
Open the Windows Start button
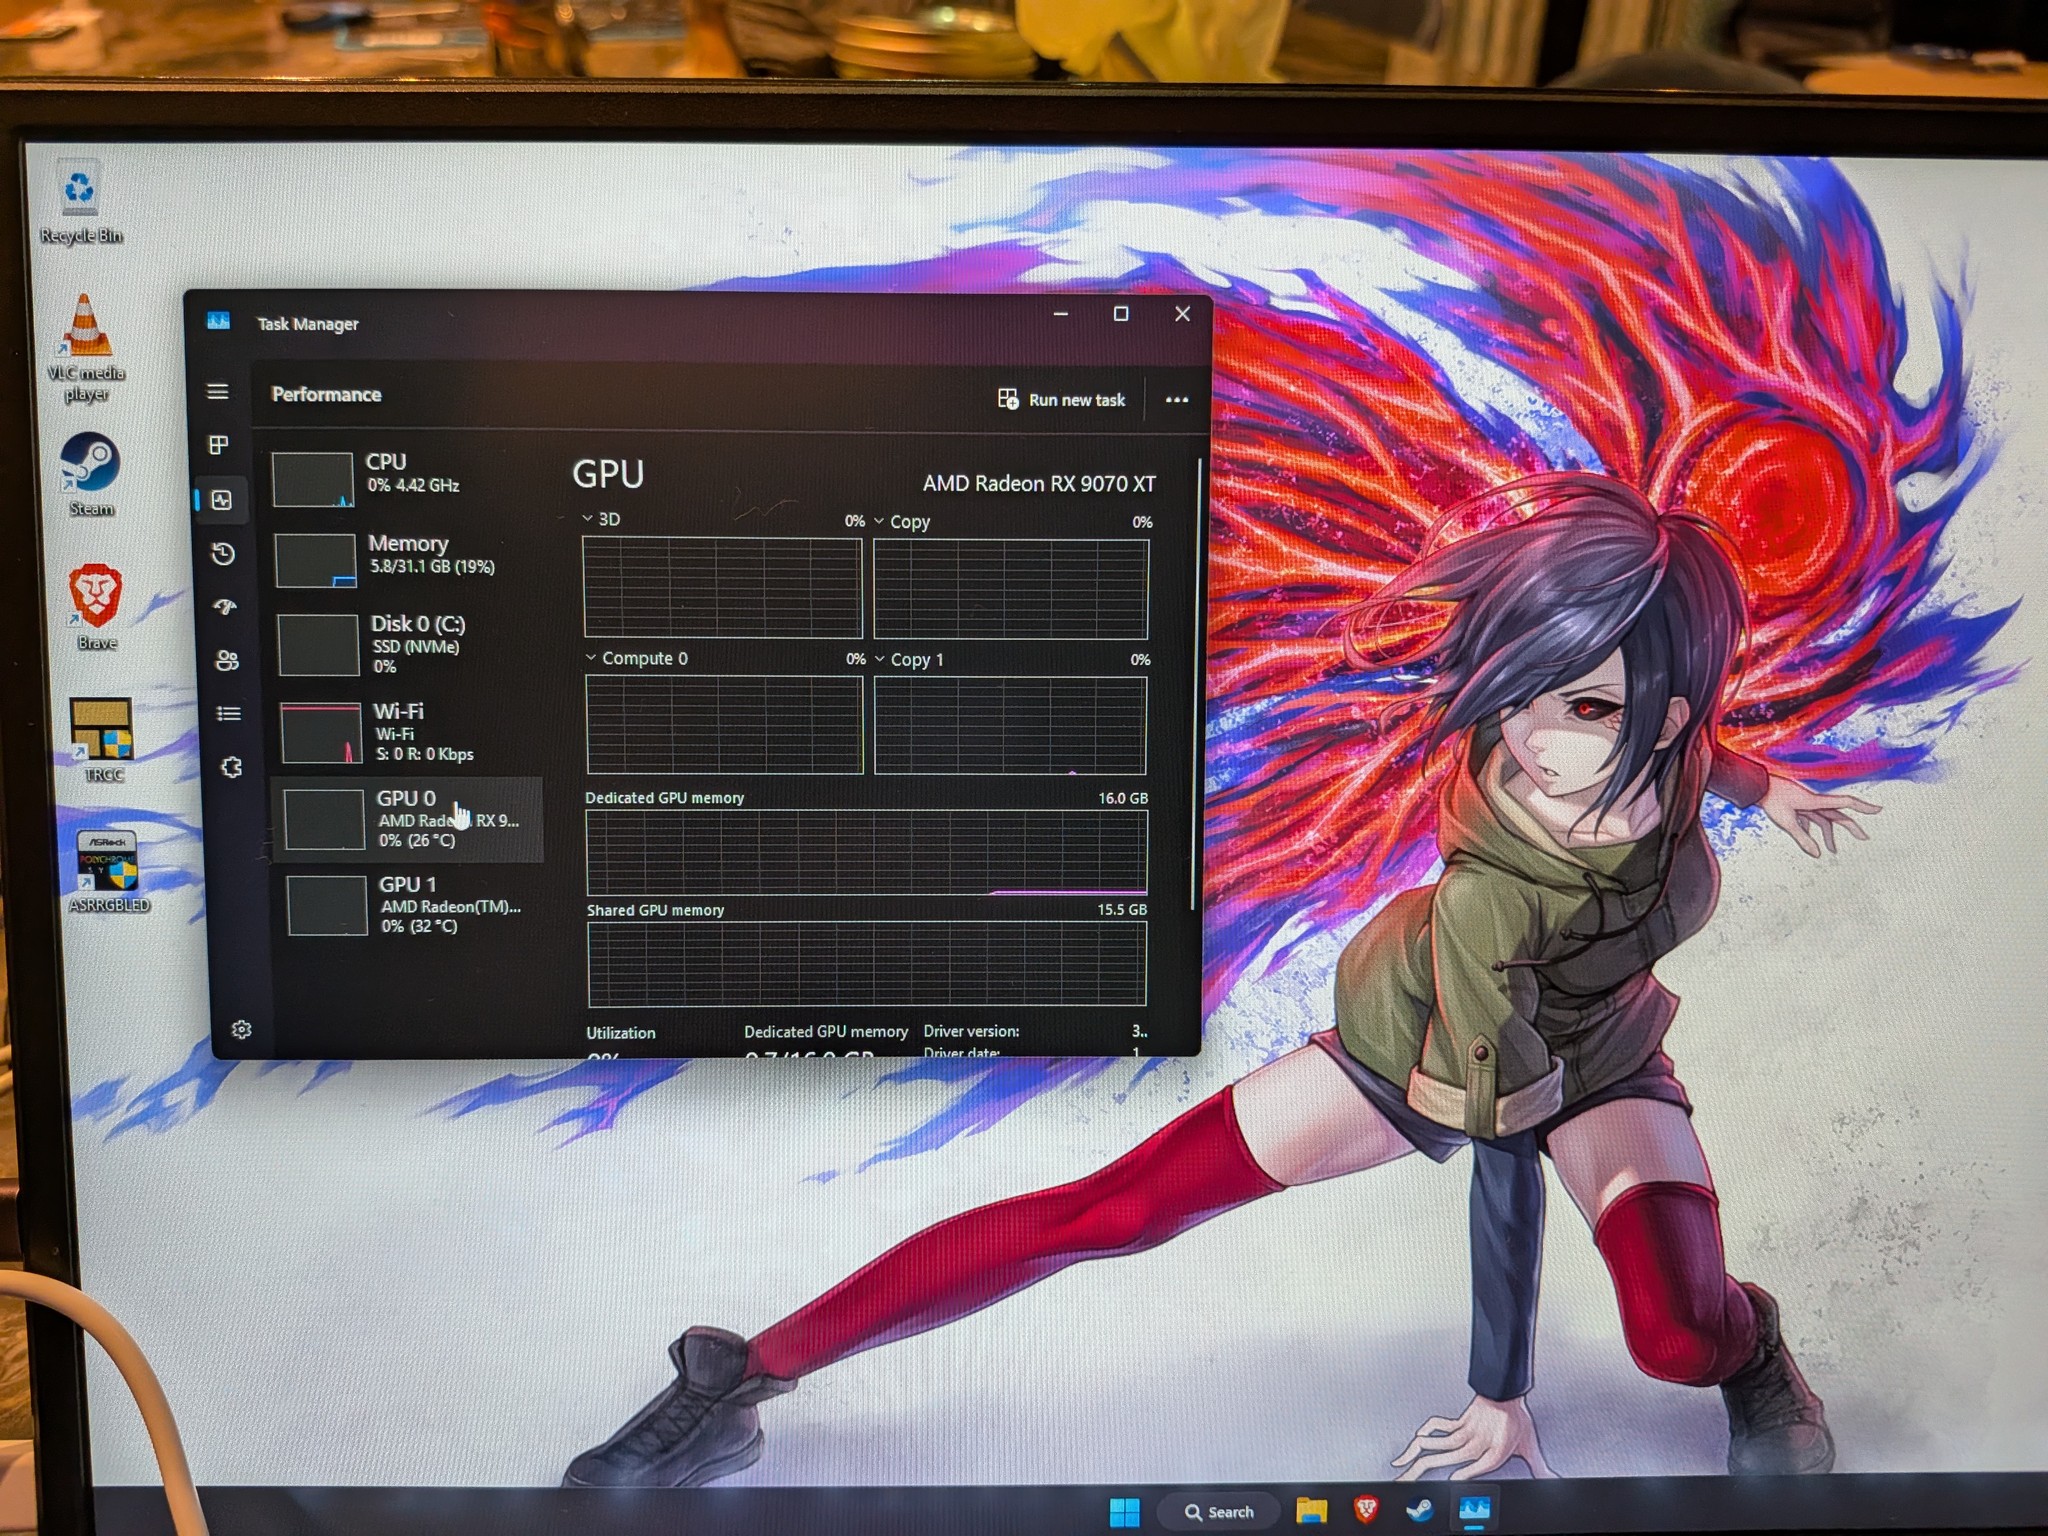click(x=1125, y=1512)
